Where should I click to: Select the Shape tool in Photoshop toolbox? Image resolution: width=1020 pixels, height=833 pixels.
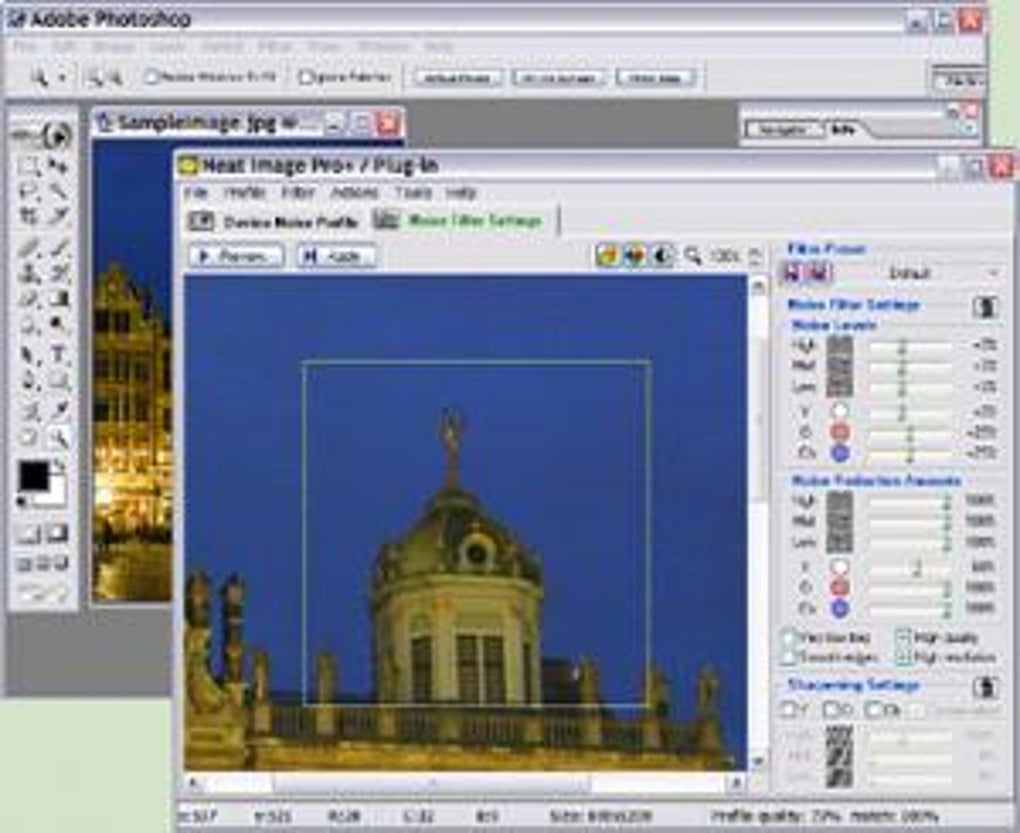[x=59, y=380]
